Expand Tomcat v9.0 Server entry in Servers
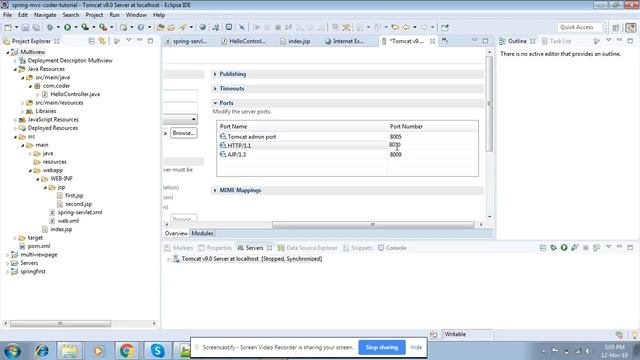Image resolution: width=640 pixels, height=360 pixels. coord(169,259)
